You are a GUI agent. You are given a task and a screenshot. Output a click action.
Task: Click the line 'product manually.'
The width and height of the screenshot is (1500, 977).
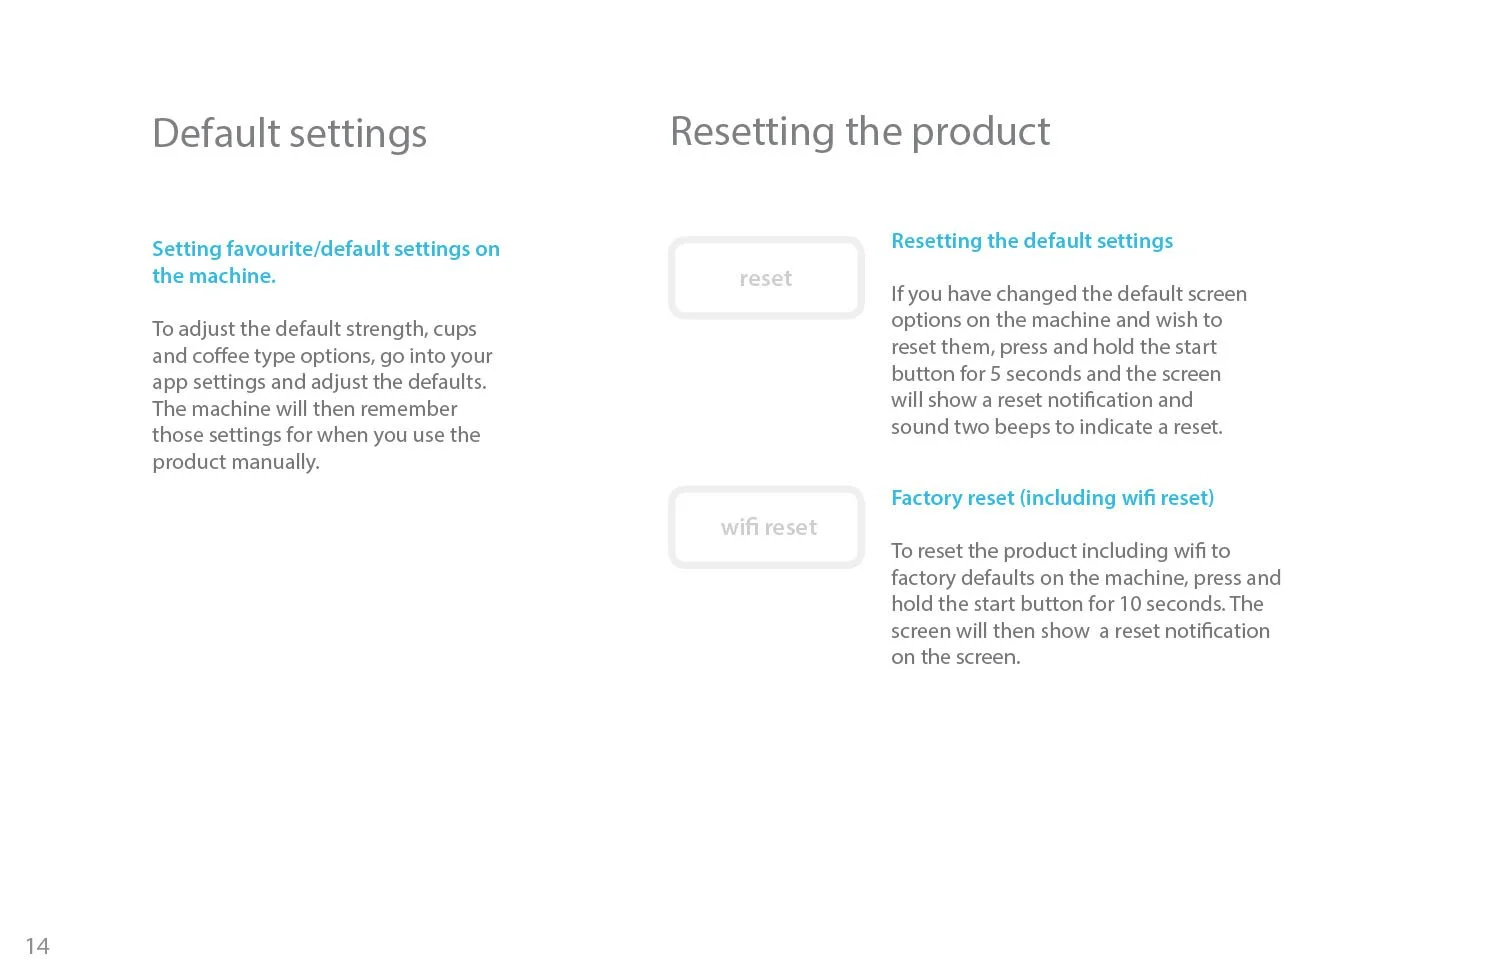[x=236, y=462]
